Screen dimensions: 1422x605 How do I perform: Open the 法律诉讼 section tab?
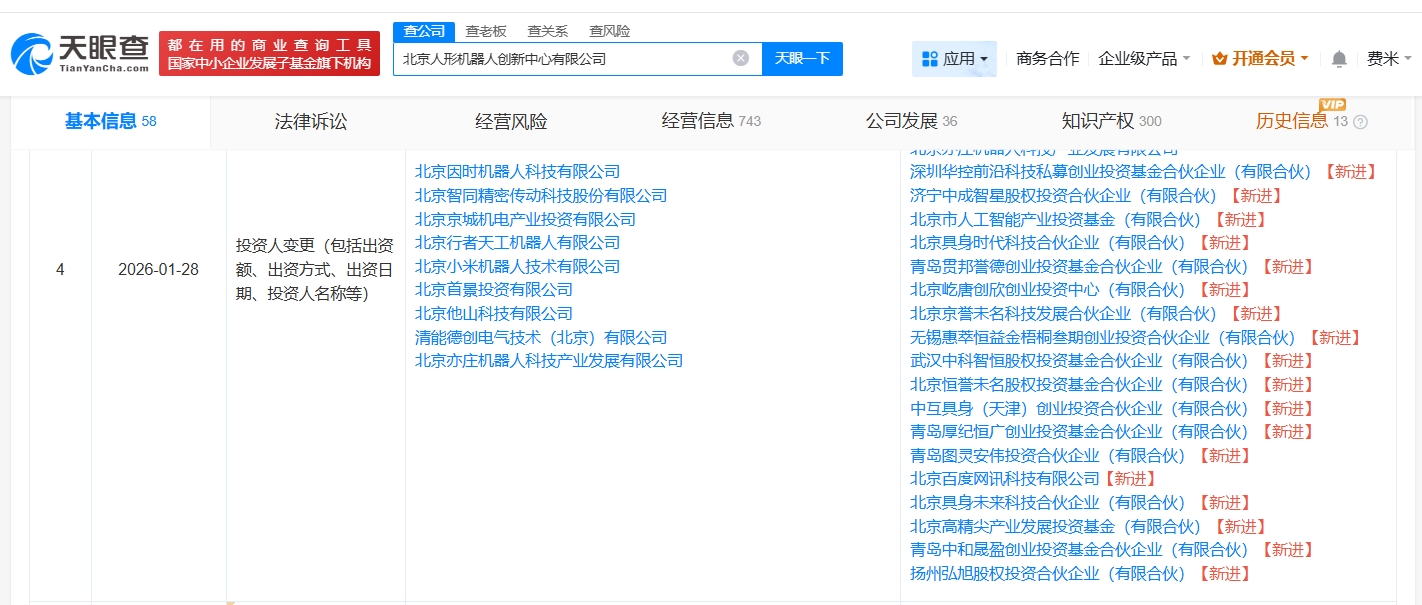[x=311, y=121]
